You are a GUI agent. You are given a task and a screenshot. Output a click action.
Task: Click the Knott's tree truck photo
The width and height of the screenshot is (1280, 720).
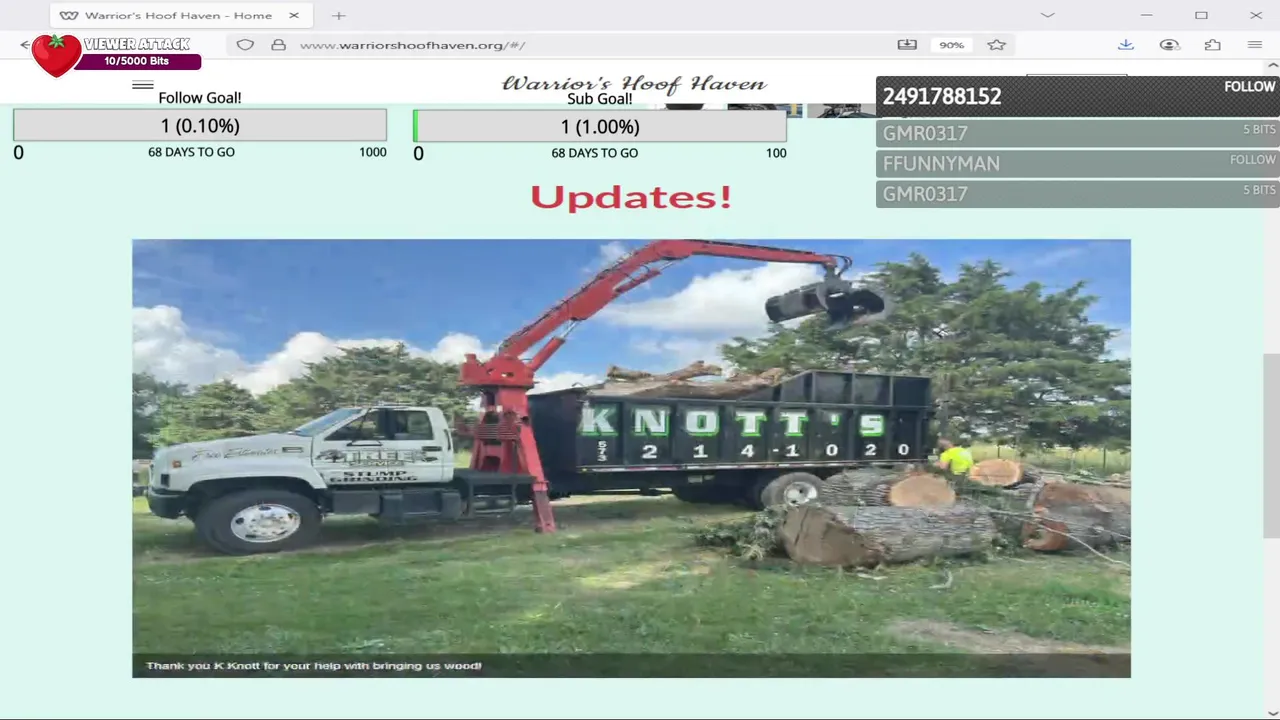(x=631, y=458)
